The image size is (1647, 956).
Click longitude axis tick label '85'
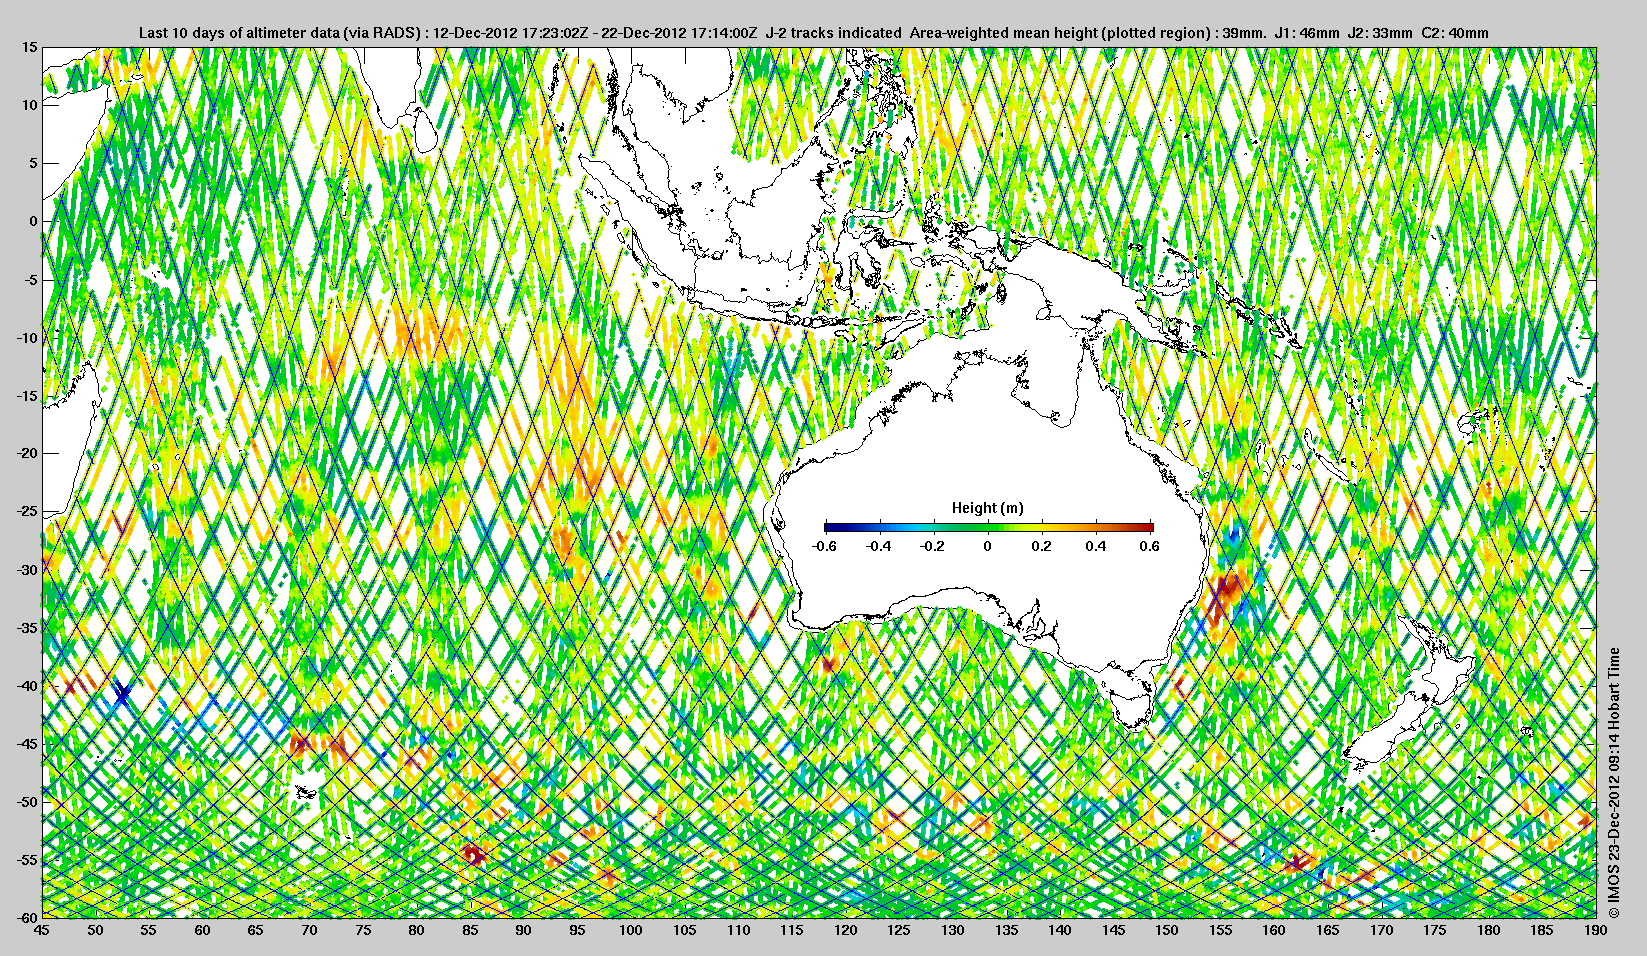click(470, 931)
